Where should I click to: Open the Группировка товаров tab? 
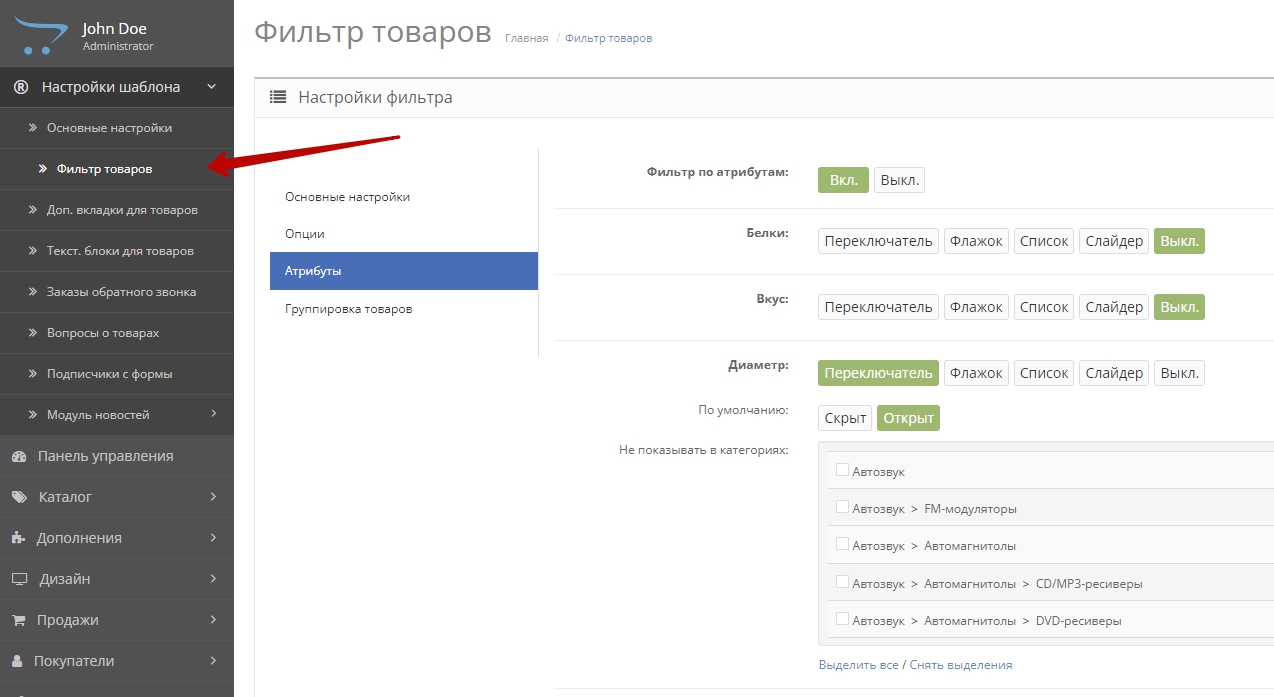[x=348, y=309]
